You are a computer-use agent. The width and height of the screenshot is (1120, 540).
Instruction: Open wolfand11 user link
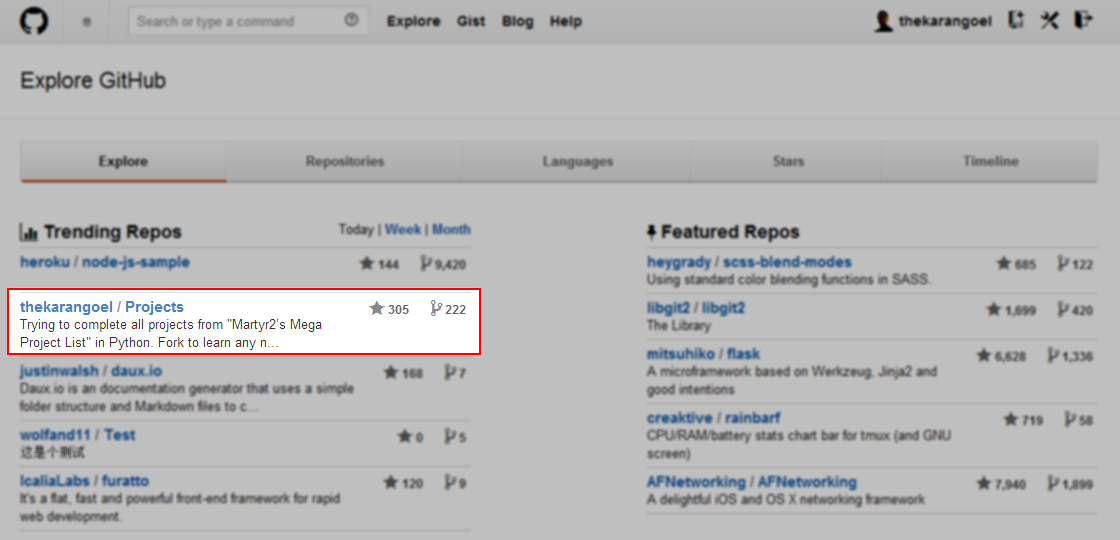point(56,435)
